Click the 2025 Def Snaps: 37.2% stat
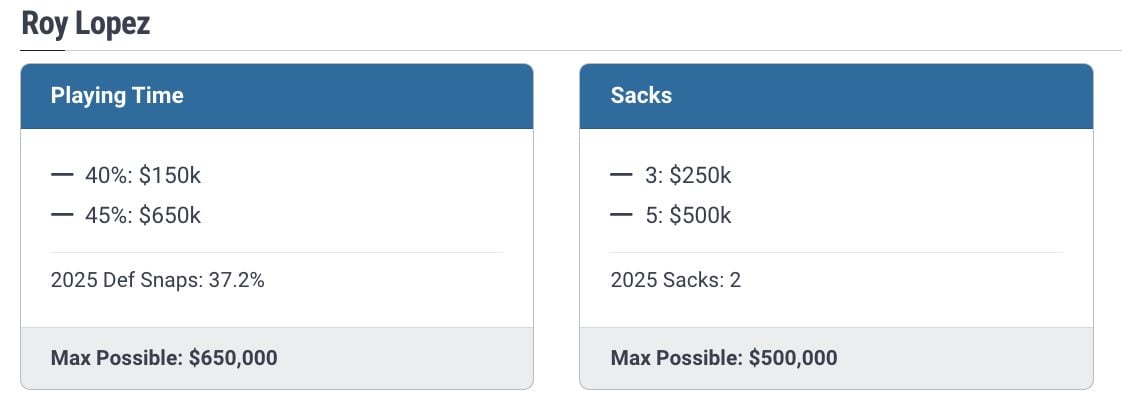1122x400 pixels. [x=157, y=280]
